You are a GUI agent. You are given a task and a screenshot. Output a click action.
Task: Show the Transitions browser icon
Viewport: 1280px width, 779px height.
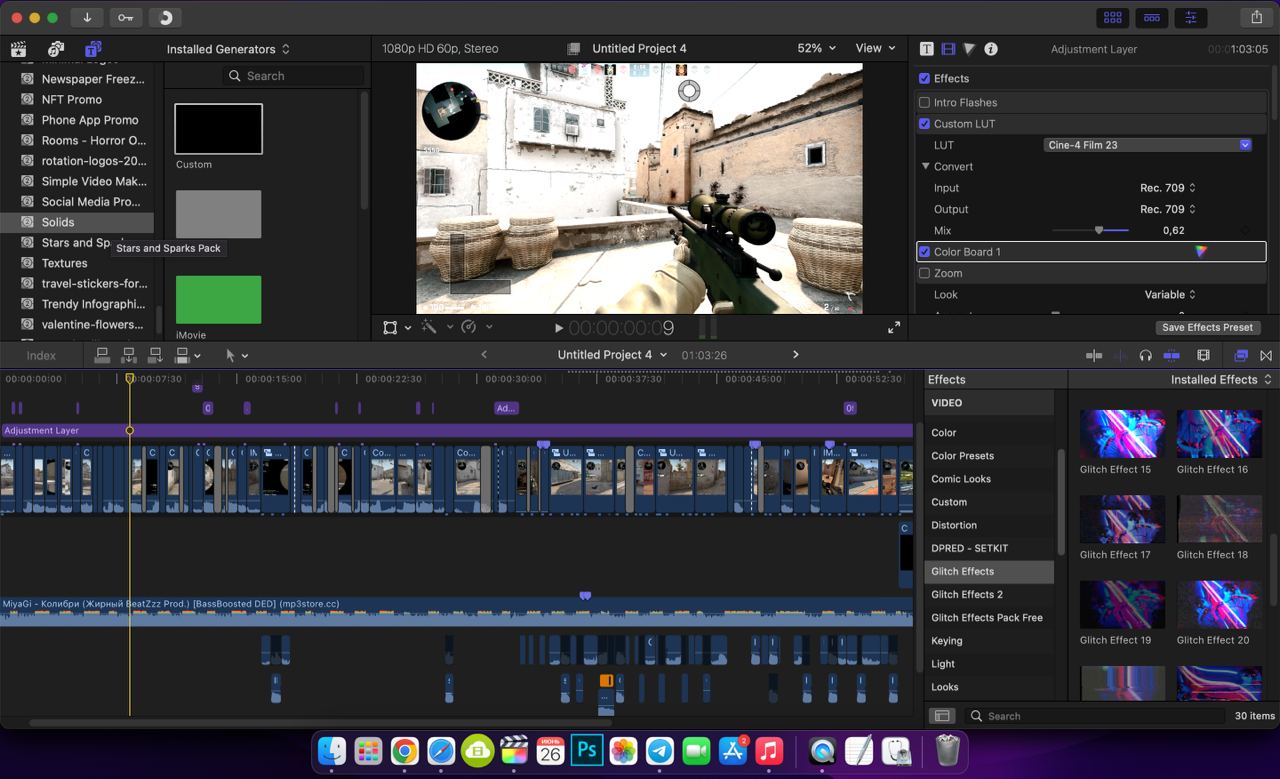click(1266, 355)
